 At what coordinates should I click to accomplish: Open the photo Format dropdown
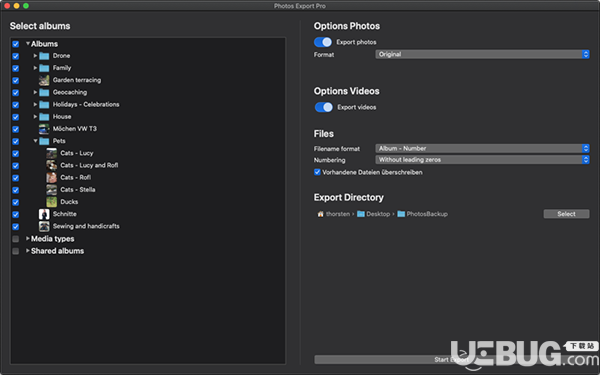pos(482,54)
